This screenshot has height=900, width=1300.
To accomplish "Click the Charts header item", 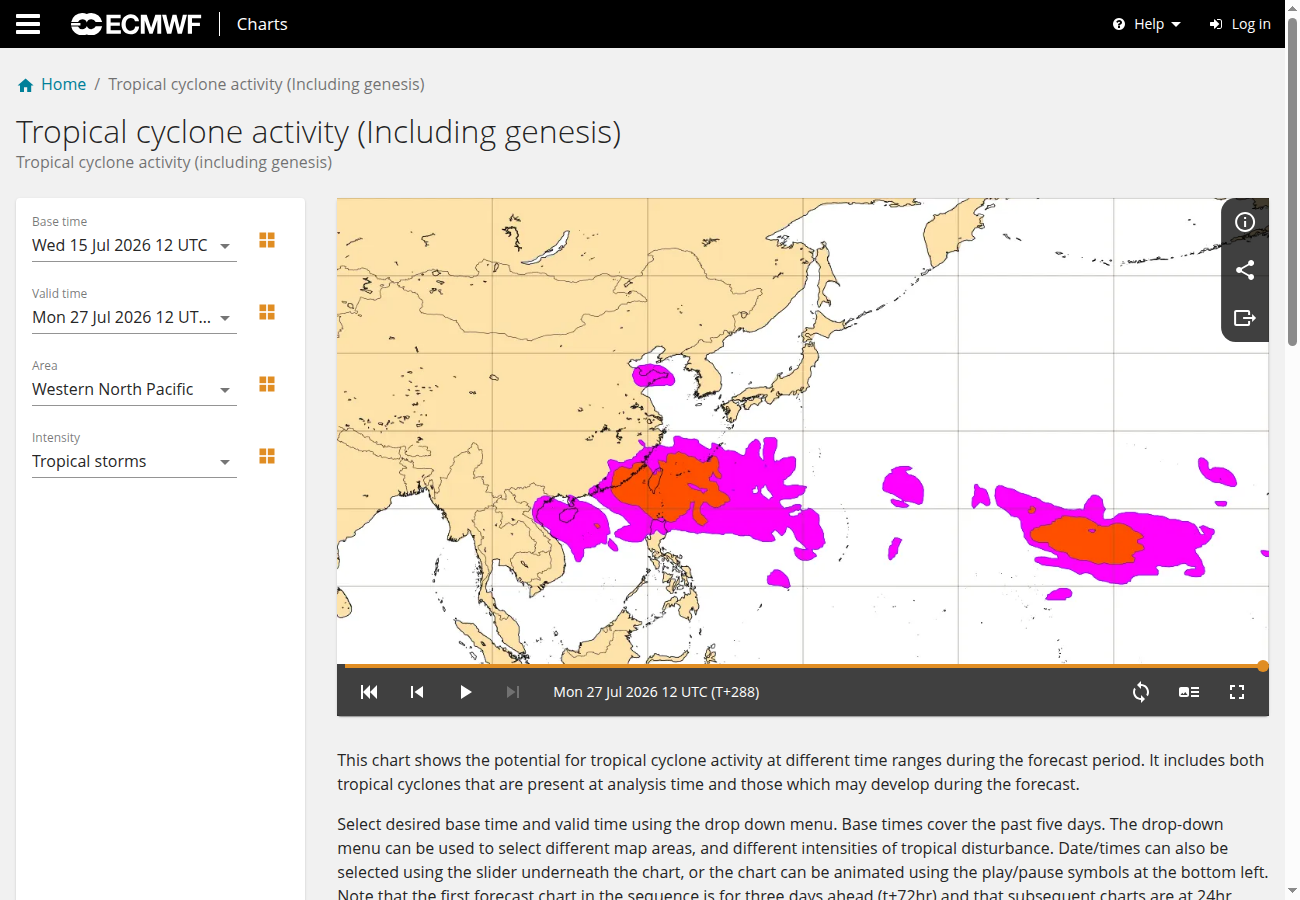I will [262, 24].
